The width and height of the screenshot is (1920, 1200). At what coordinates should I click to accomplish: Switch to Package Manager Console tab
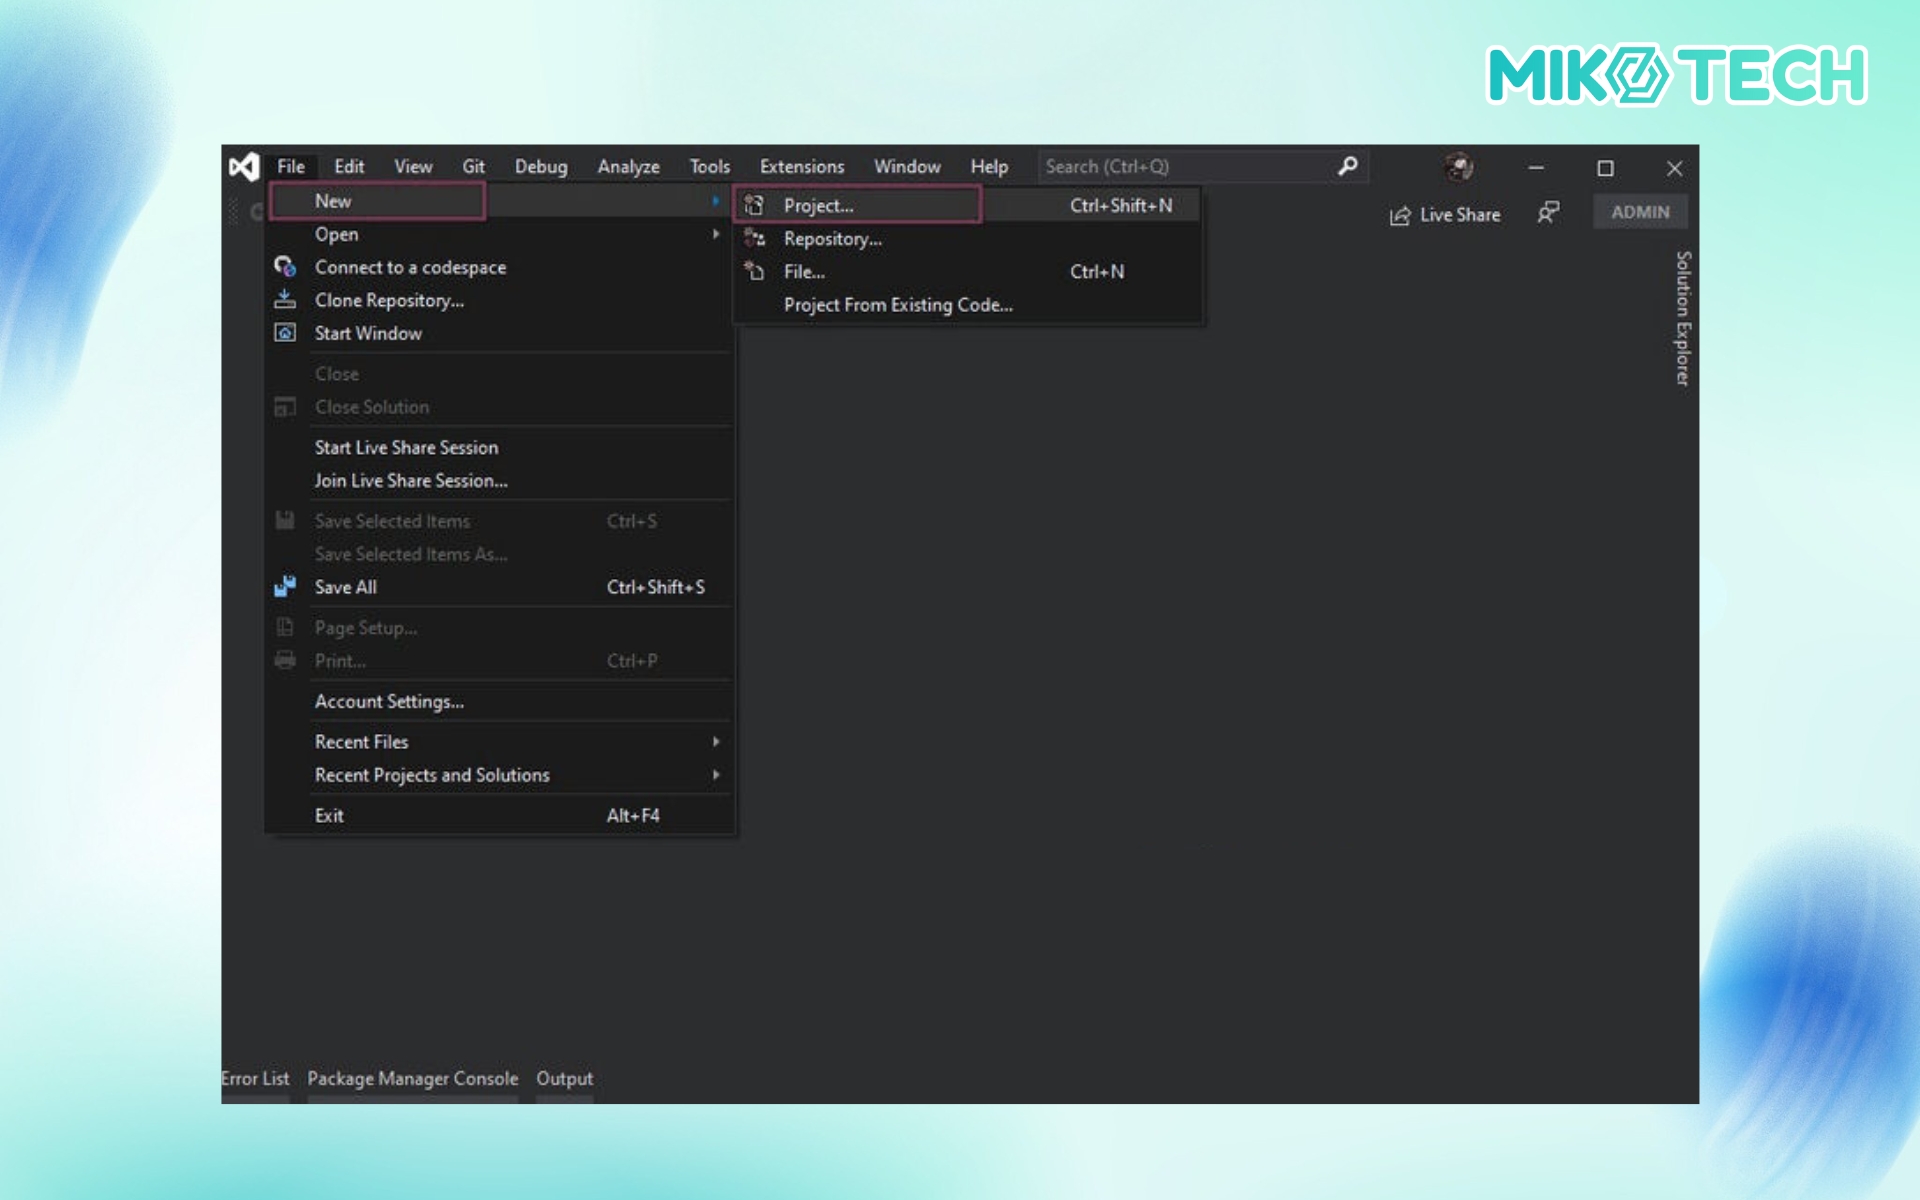(412, 1079)
